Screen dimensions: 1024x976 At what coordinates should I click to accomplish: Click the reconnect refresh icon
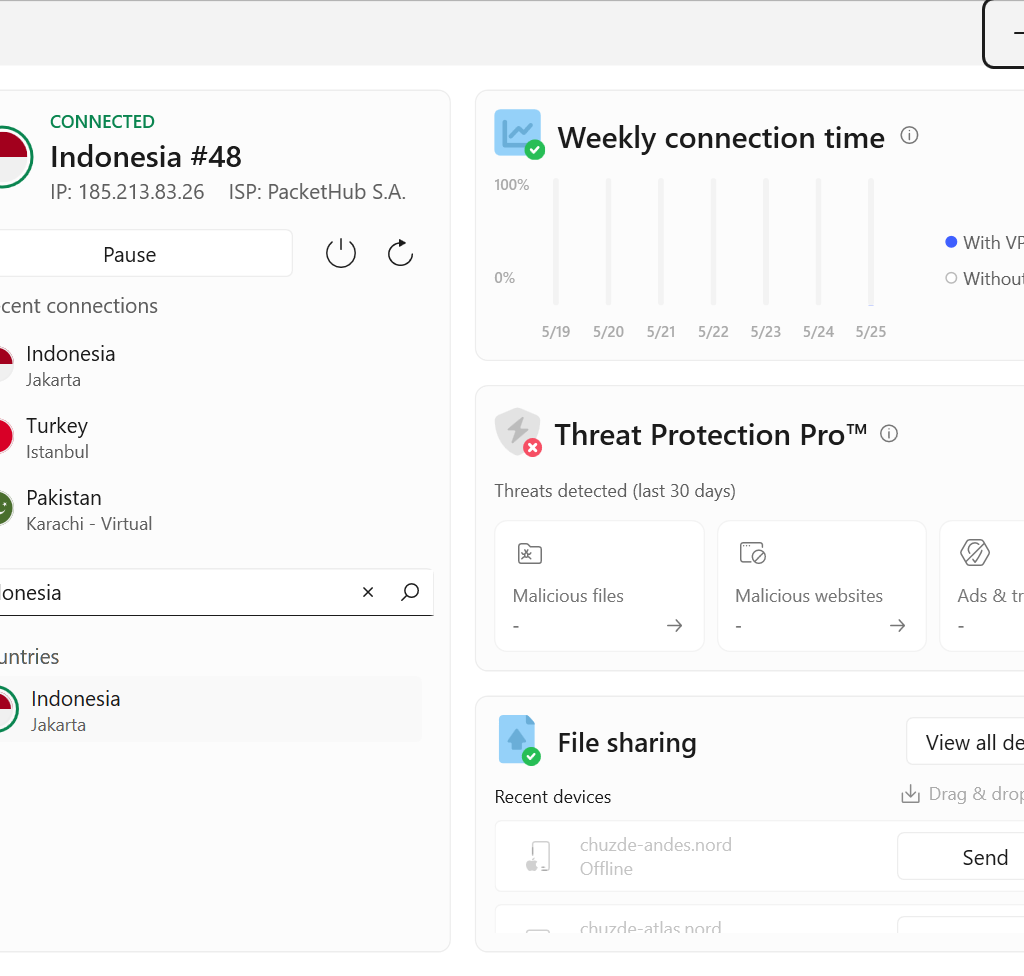[x=400, y=253]
